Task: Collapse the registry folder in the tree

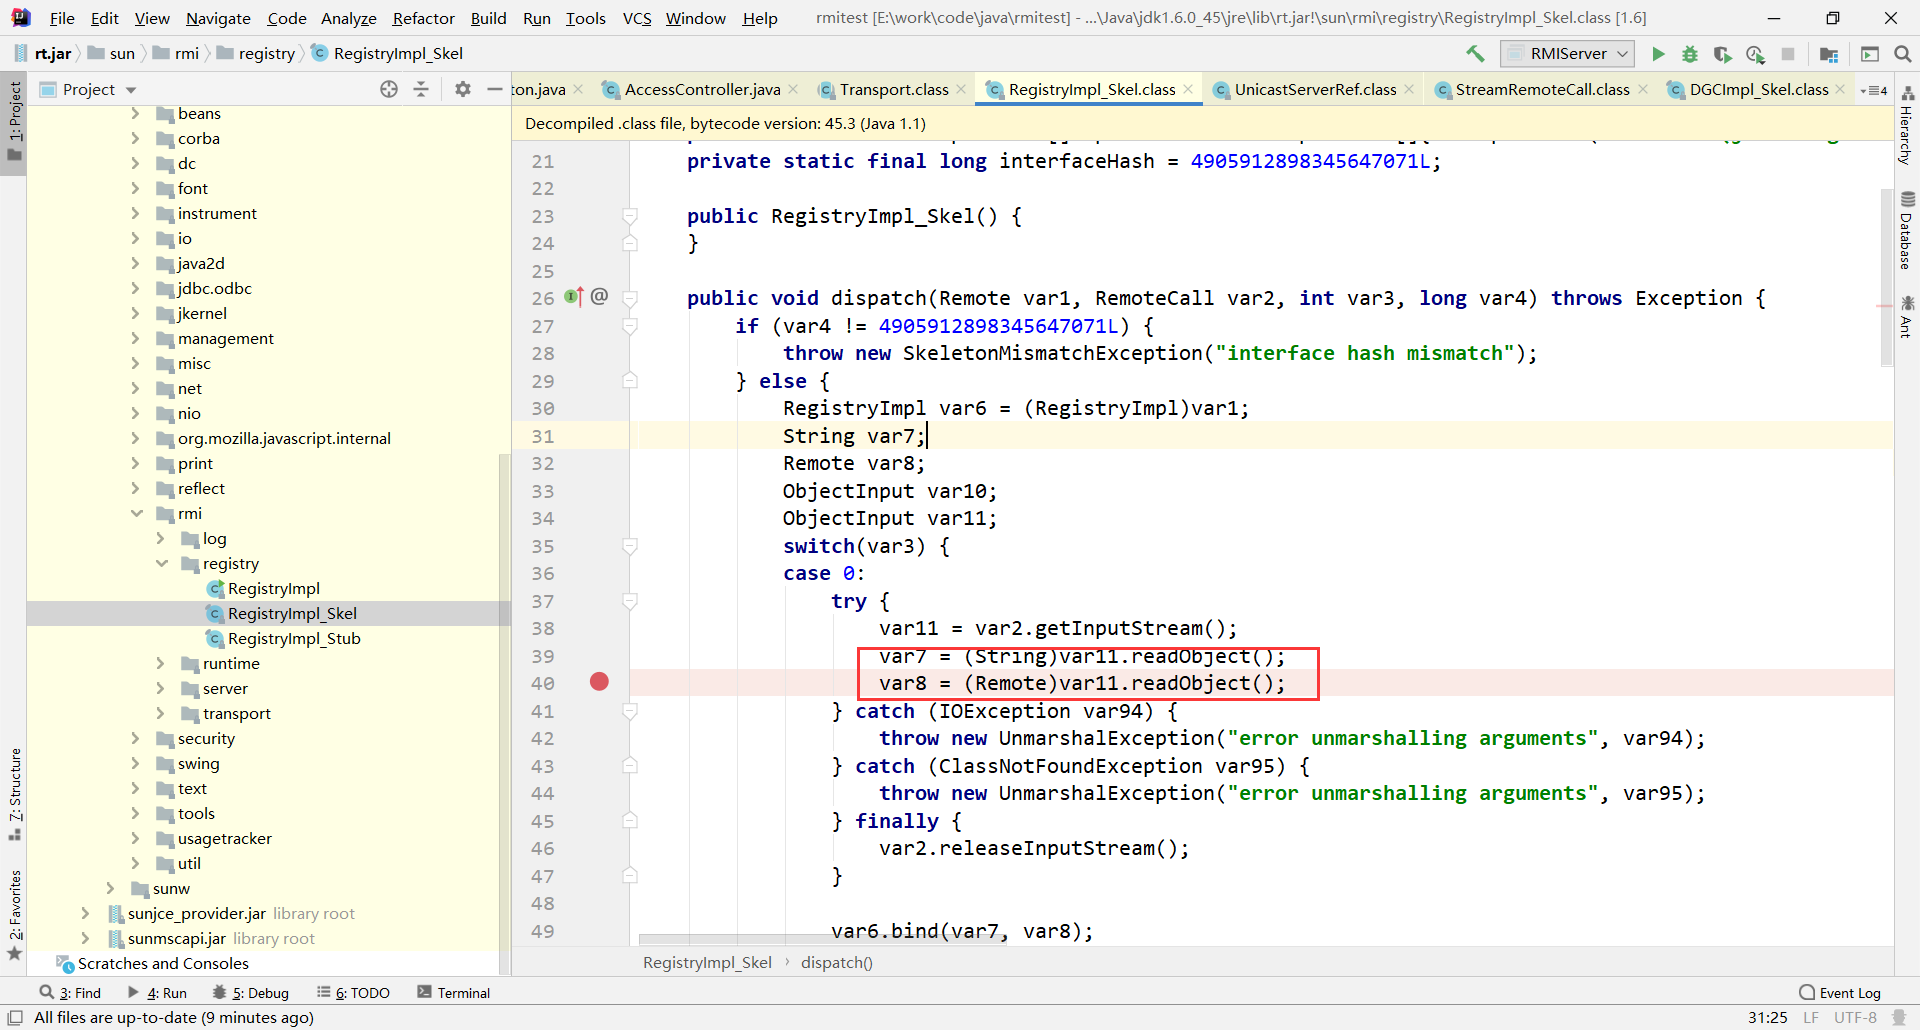Action: pyautogui.click(x=161, y=563)
